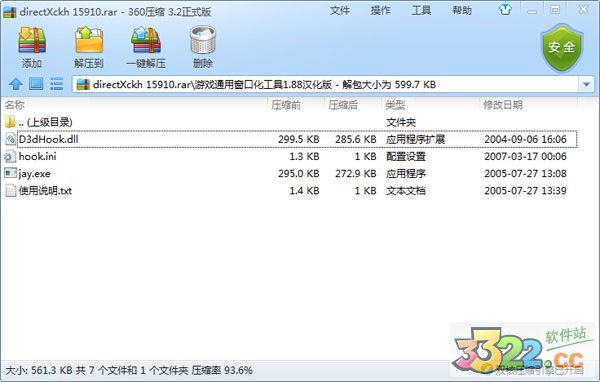600x382 pixels.
Task: Click the 添加 (Add) toolbar icon
Action: [x=32, y=40]
